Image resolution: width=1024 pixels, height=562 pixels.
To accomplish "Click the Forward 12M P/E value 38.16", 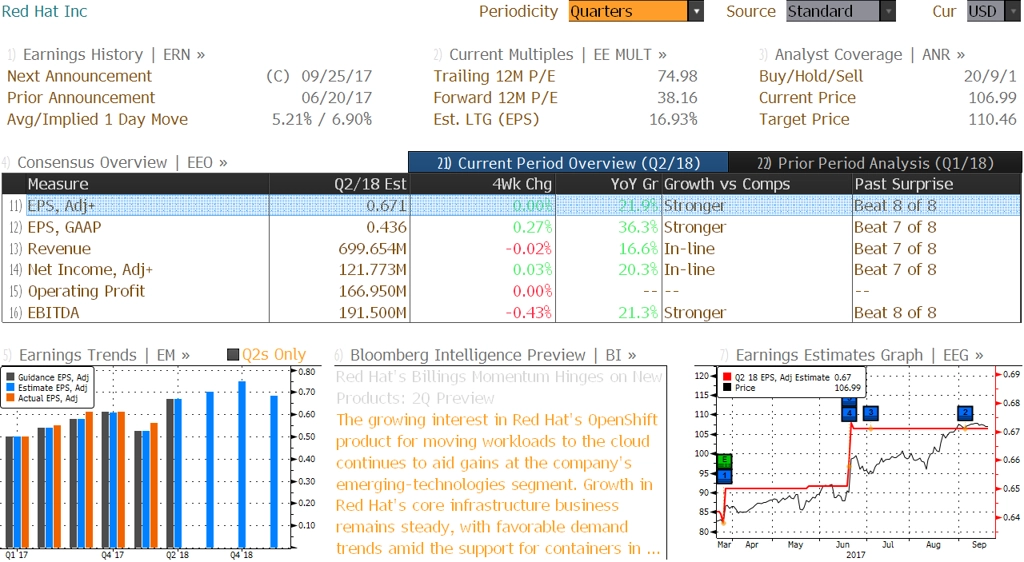I will (677, 98).
